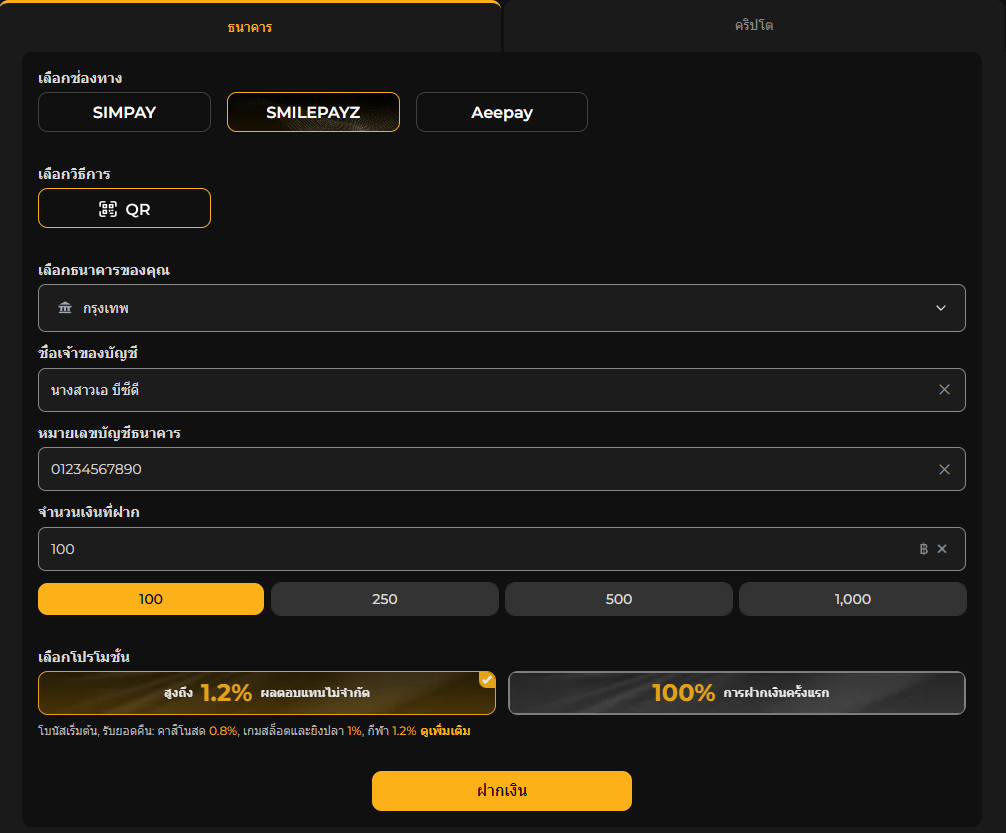
Task: Choose the Aeepay payment channel
Action: 501,112
